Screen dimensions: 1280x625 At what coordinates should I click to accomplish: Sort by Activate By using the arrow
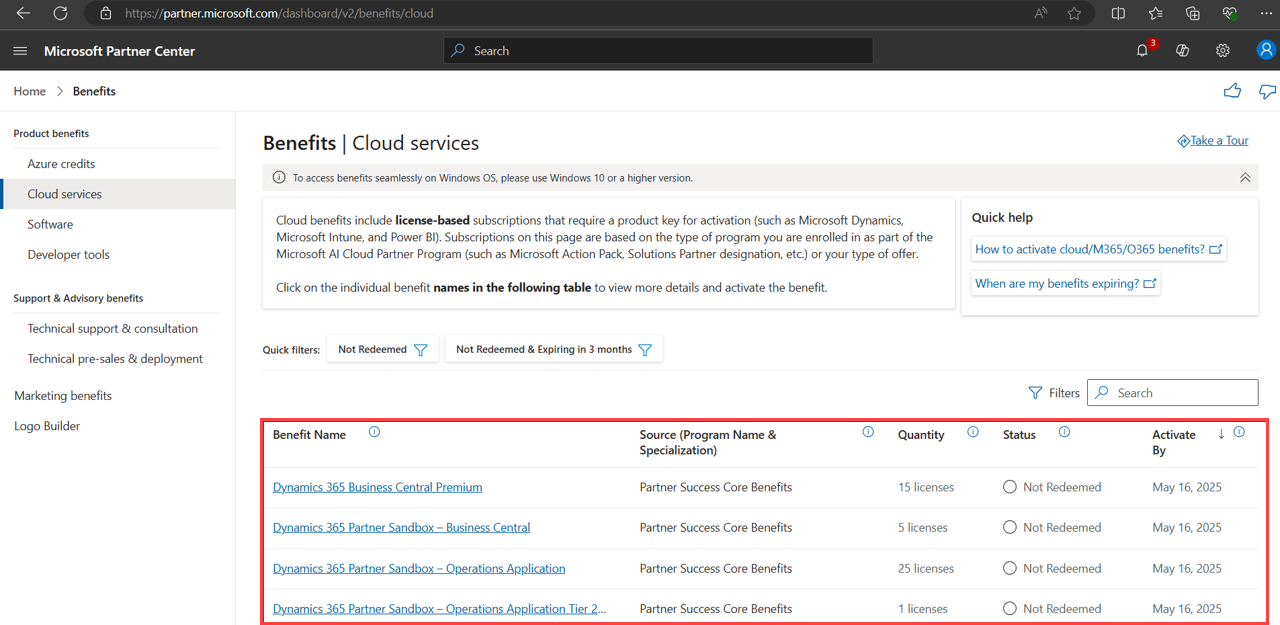pos(1221,434)
